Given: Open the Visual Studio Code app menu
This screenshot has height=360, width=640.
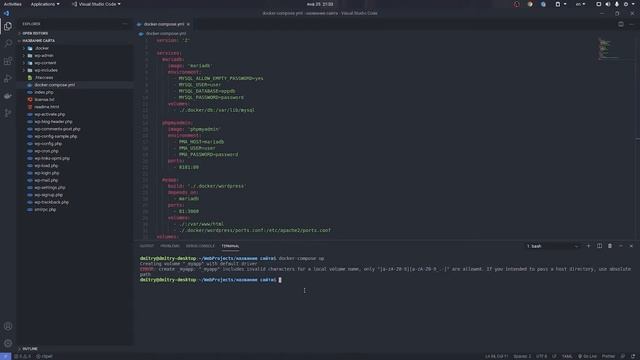Looking at the screenshot, I should tap(97, 4).
